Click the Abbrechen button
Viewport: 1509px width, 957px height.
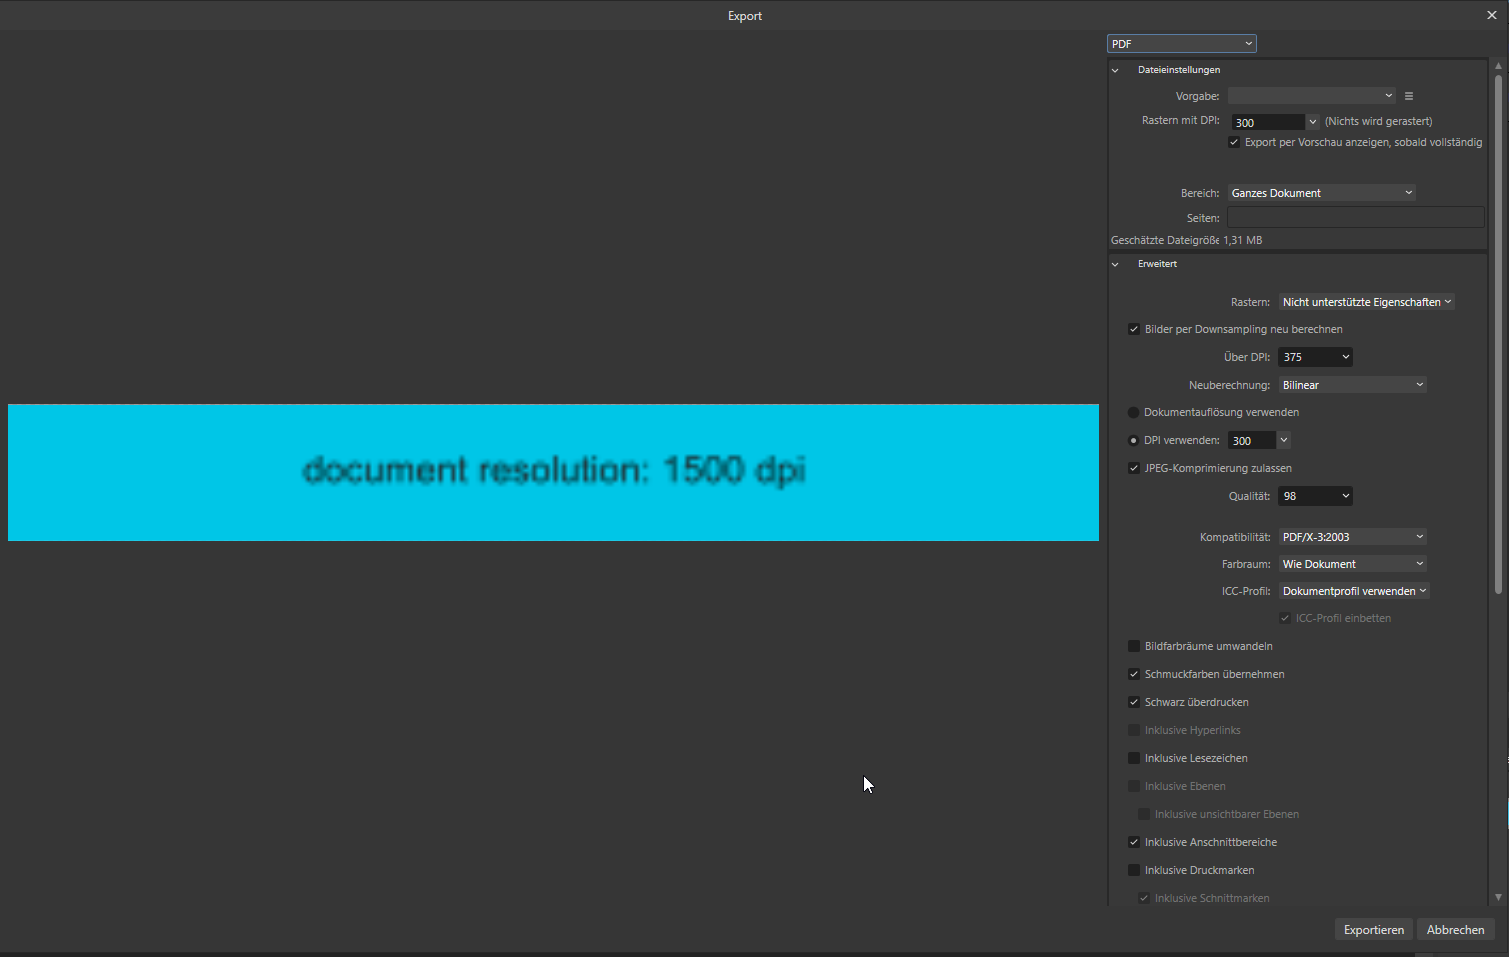click(x=1455, y=930)
